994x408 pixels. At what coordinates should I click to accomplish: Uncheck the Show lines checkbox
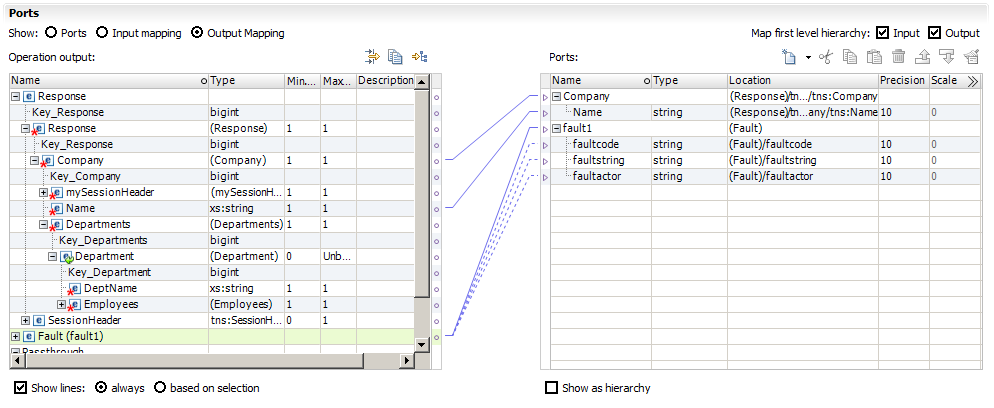coord(21,388)
